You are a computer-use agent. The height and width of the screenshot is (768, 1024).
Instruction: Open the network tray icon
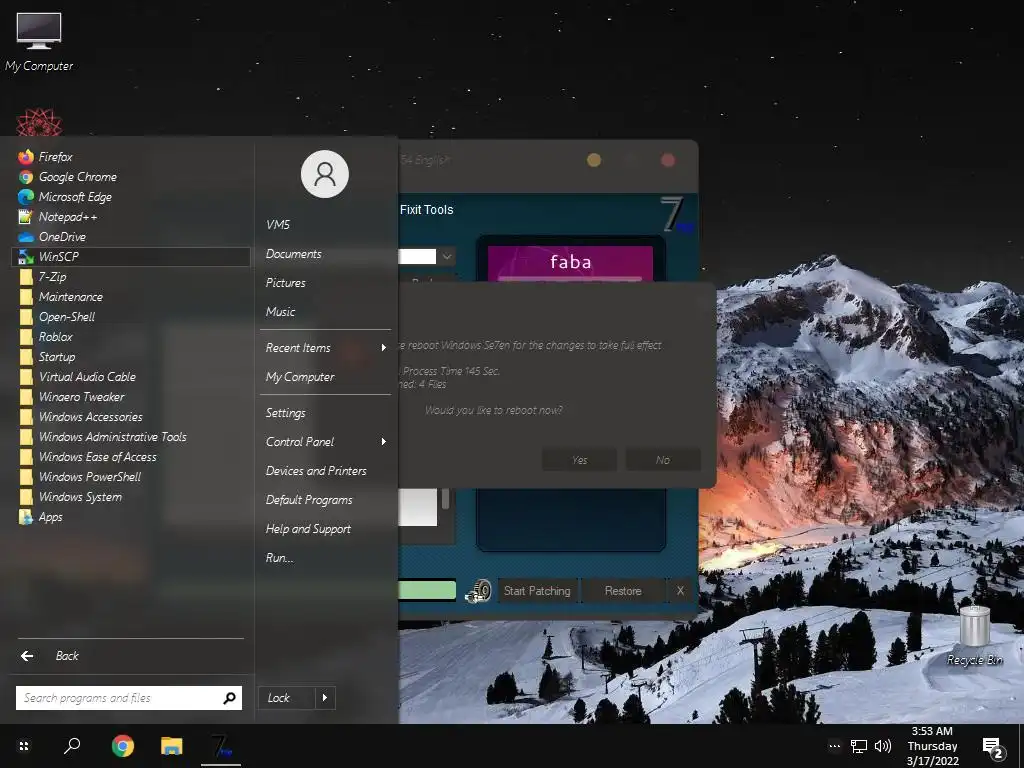point(858,746)
